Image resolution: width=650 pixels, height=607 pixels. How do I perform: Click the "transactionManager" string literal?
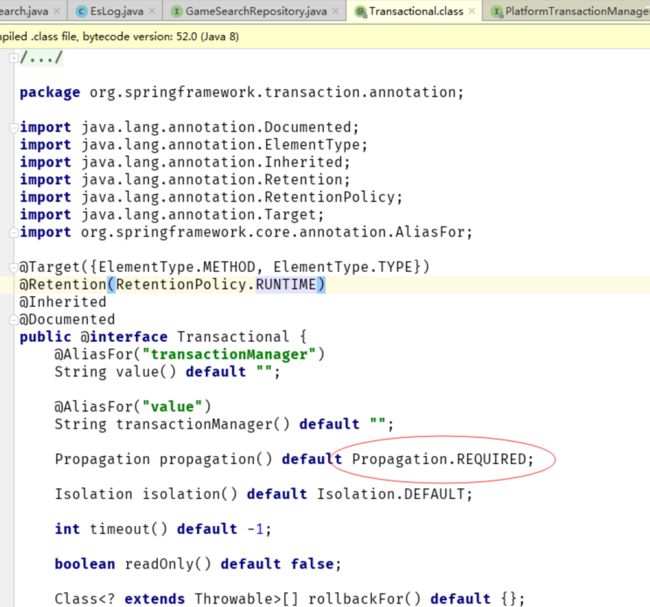pyautogui.click(x=229, y=354)
